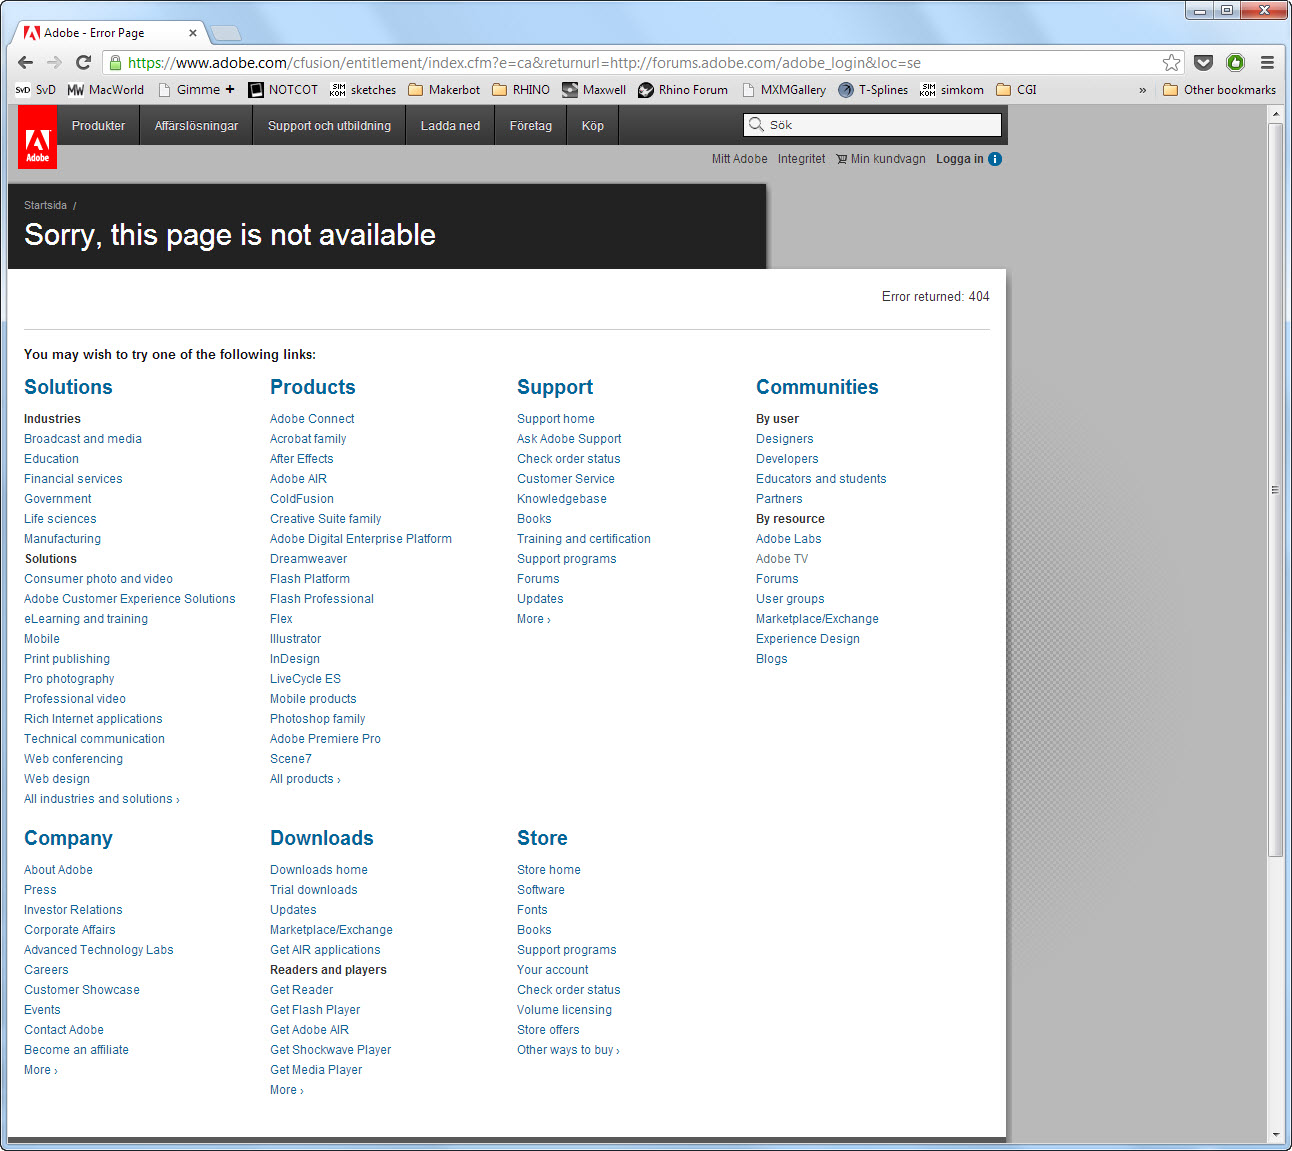
Task: Click the browser back arrow
Action: tap(26, 62)
